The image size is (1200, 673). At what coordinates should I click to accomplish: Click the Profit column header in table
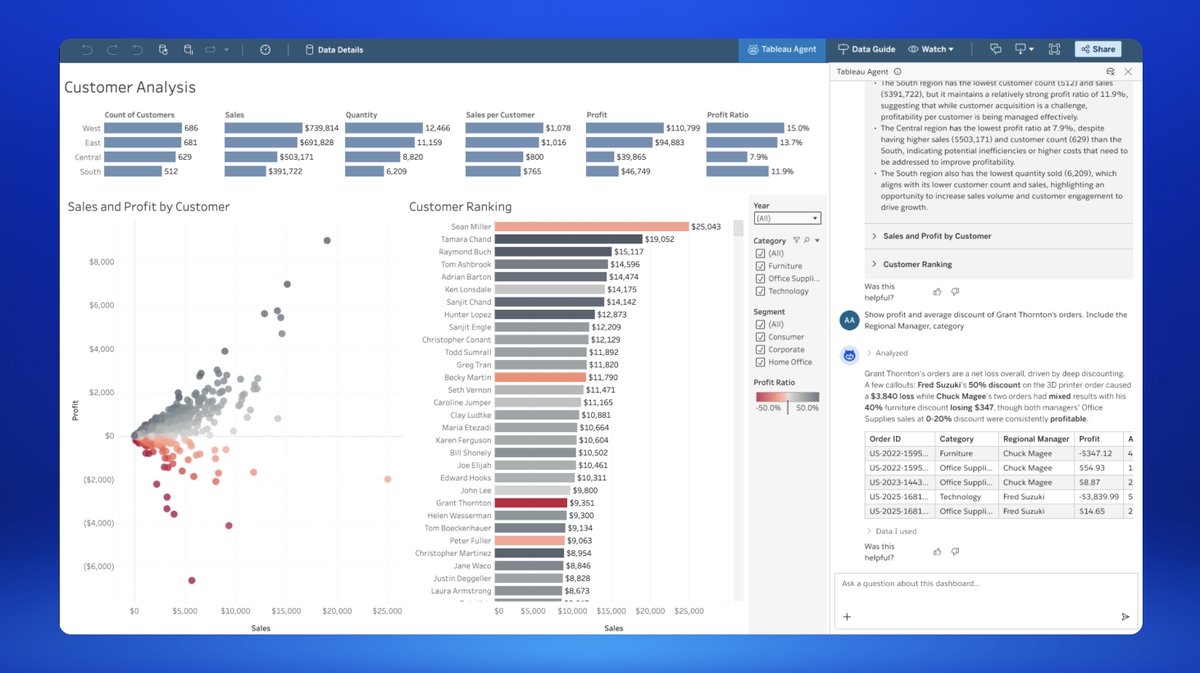[1098, 438]
